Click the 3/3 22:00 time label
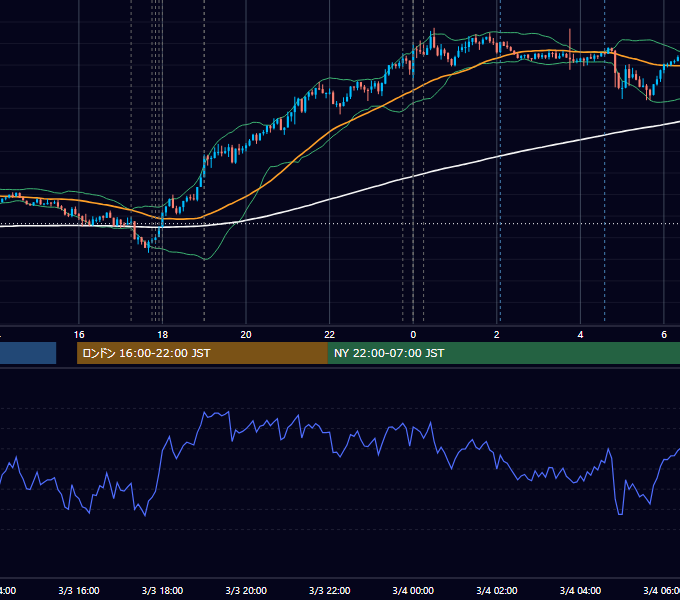Image resolution: width=680 pixels, height=600 pixels. pyautogui.click(x=330, y=590)
